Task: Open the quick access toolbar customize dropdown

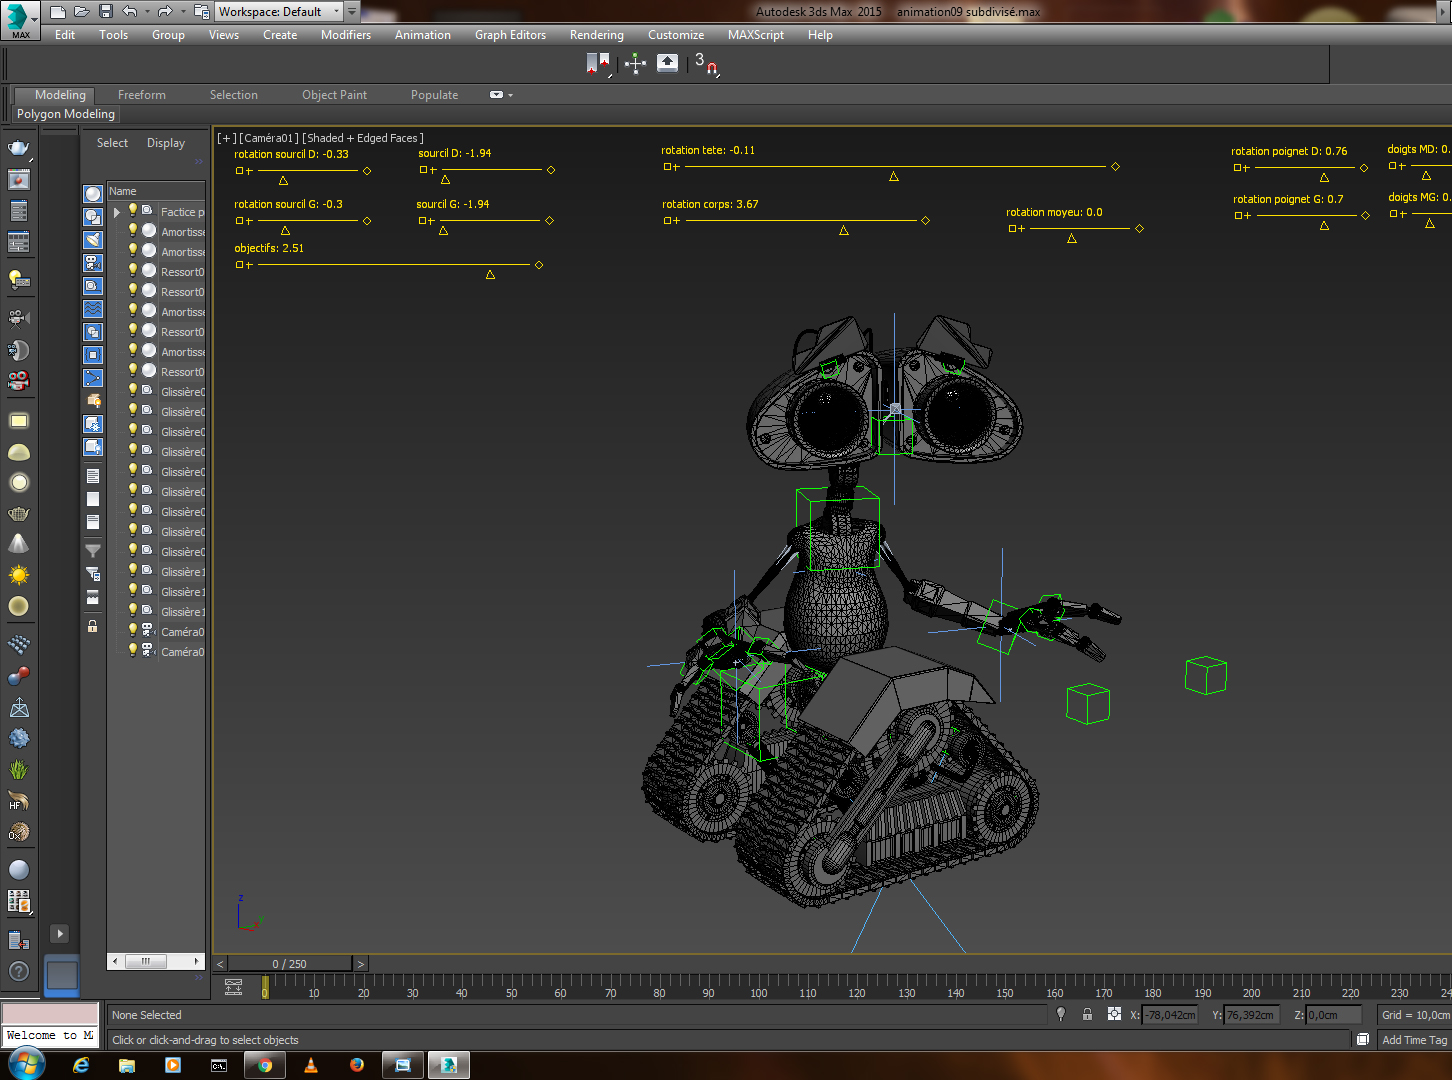Action: pos(352,12)
